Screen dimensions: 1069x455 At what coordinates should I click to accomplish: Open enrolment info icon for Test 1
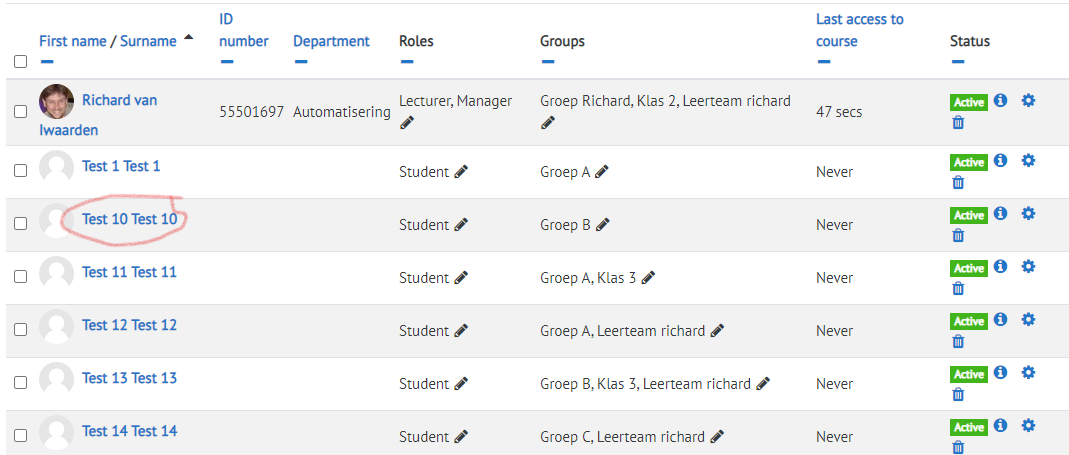(x=1001, y=160)
